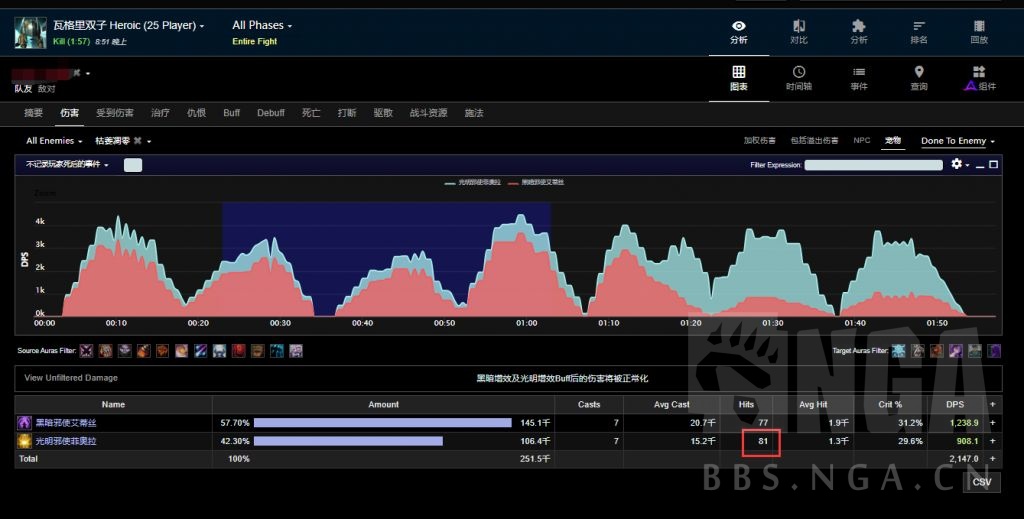Open the 回放 replay icon
Screen dimensions: 1024x519
[979, 31]
